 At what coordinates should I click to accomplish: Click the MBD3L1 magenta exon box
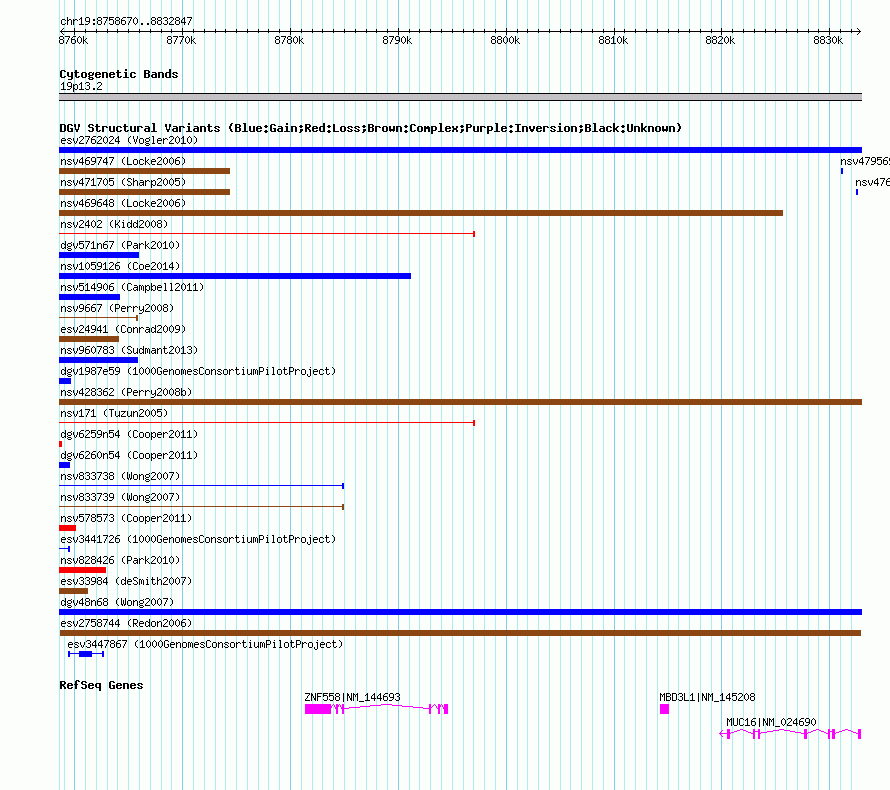(664, 709)
